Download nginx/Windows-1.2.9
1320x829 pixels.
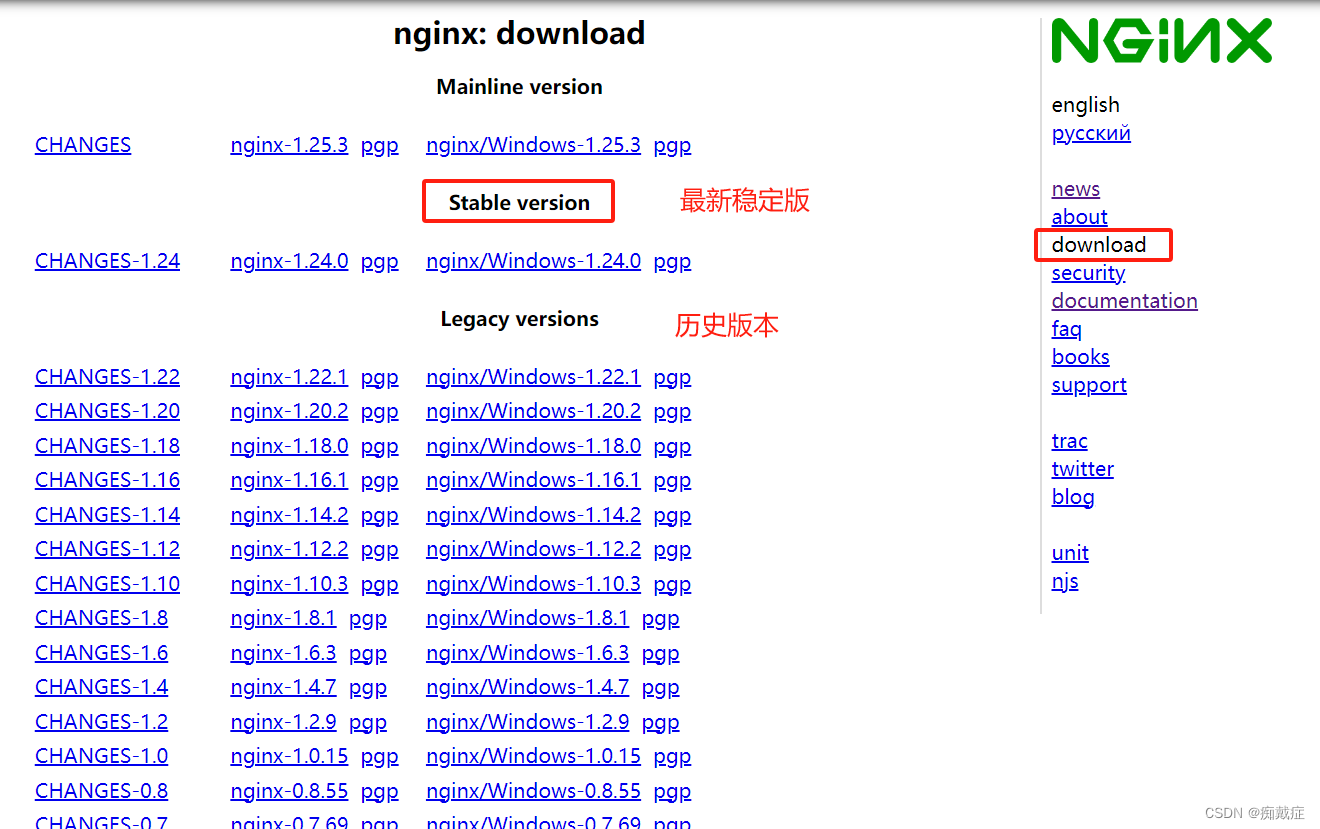pyautogui.click(x=527, y=722)
